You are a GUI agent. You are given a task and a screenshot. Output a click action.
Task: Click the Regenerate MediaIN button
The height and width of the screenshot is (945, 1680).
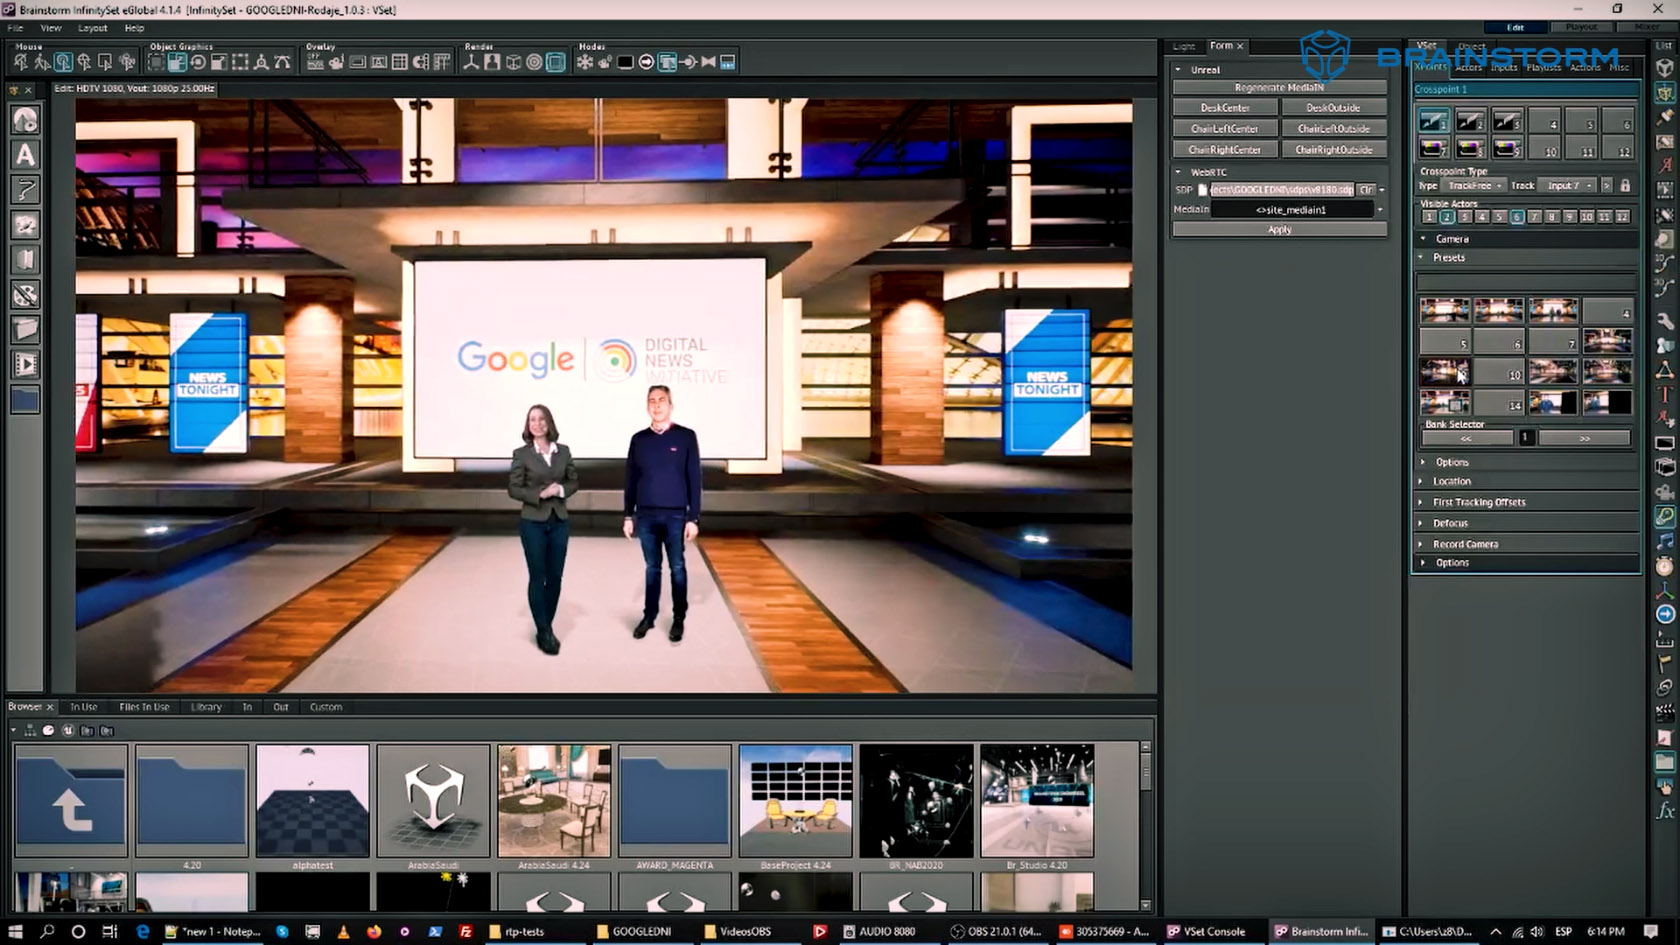point(1279,88)
